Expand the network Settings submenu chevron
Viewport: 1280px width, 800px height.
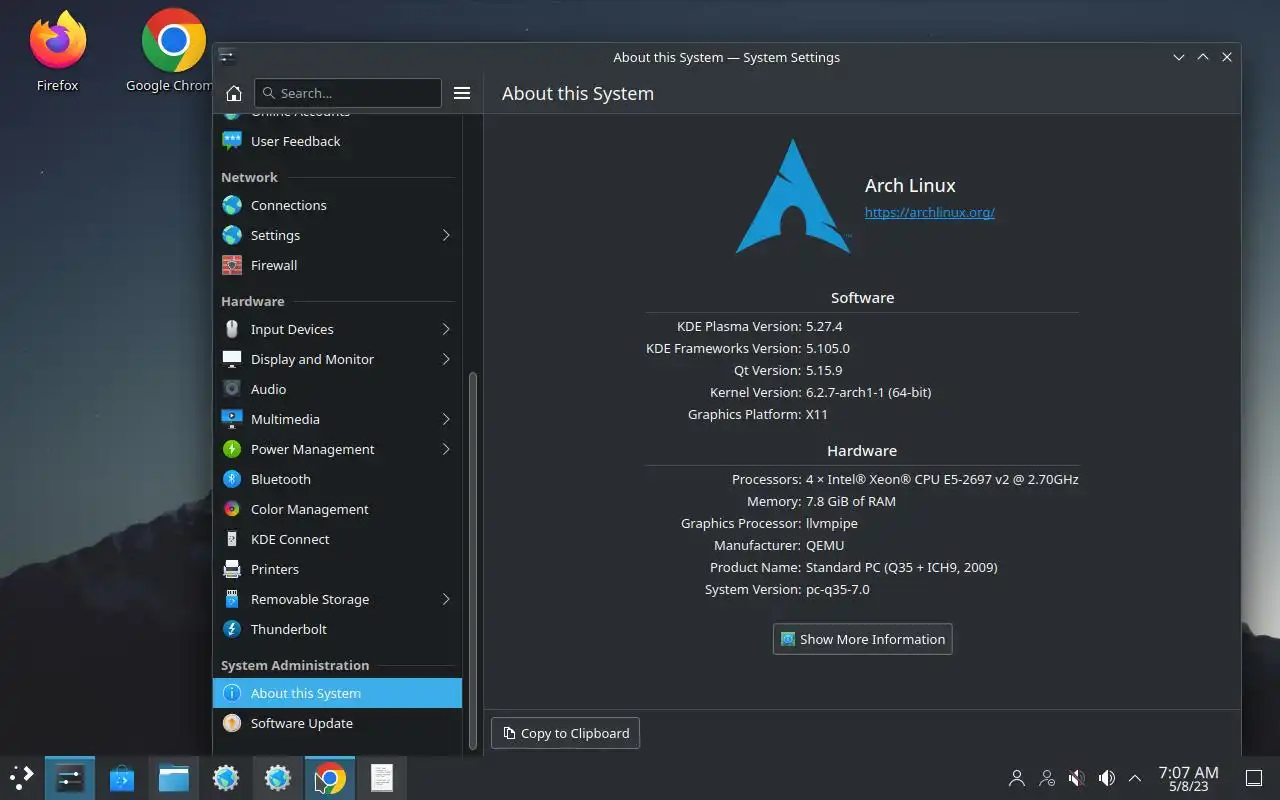click(446, 235)
